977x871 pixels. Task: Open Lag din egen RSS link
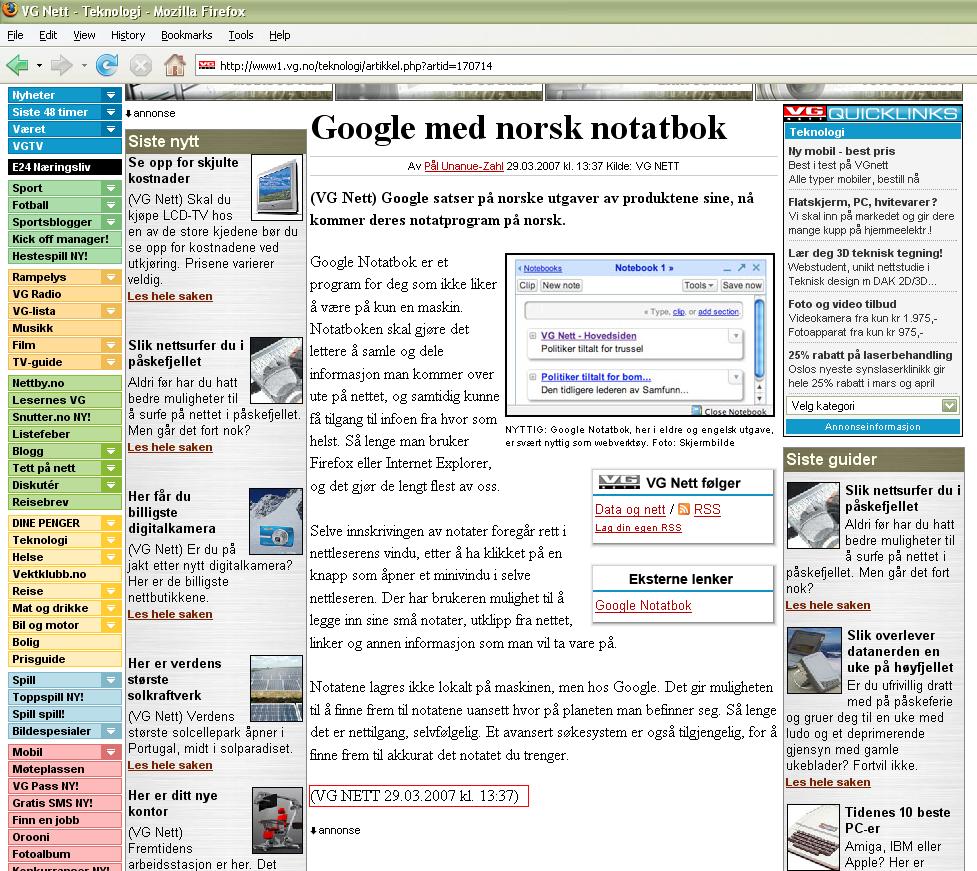click(638, 528)
